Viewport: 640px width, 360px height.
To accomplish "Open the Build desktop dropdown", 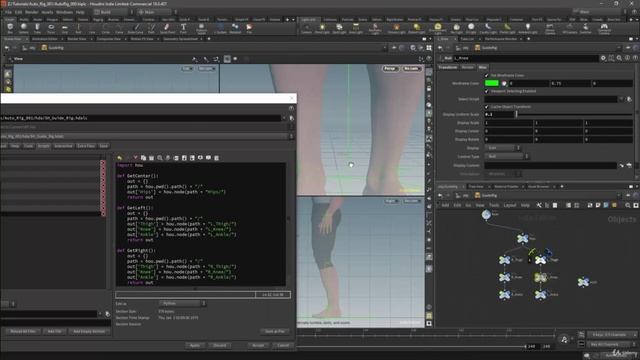I will pyautogui.click(x=113, y=12).
